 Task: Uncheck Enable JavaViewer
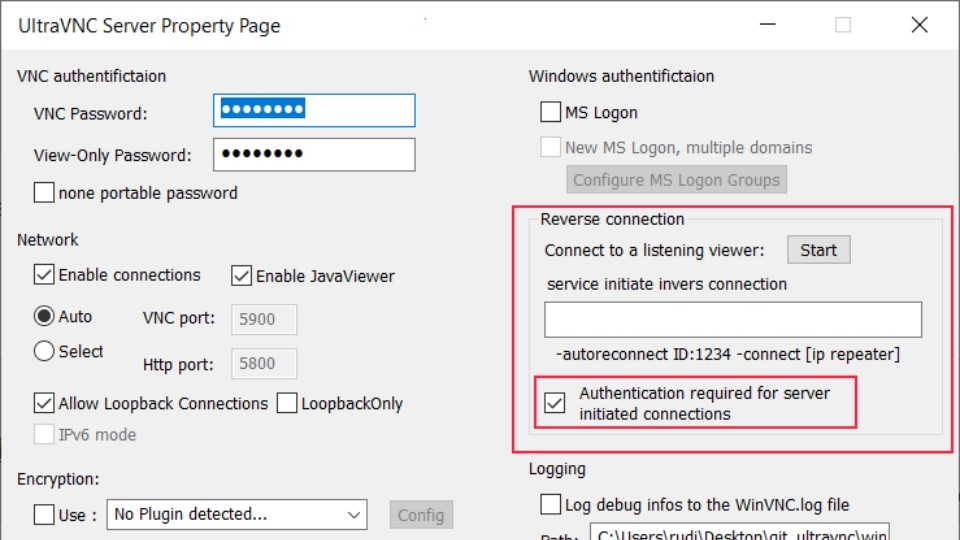(241, 276)
